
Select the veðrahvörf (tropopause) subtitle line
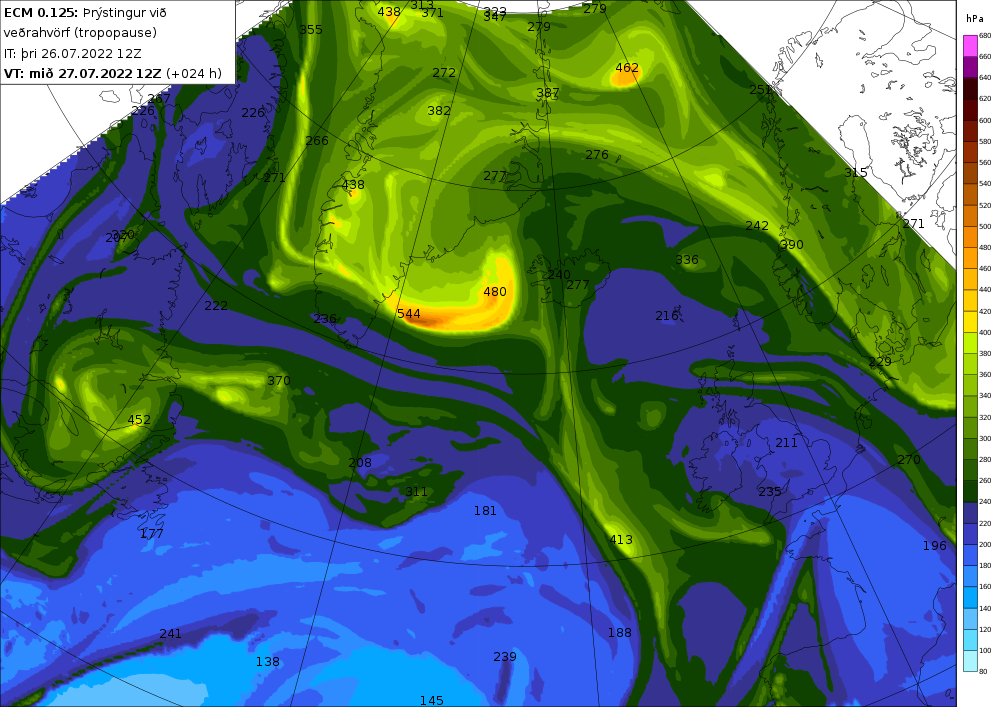[80, 33]
